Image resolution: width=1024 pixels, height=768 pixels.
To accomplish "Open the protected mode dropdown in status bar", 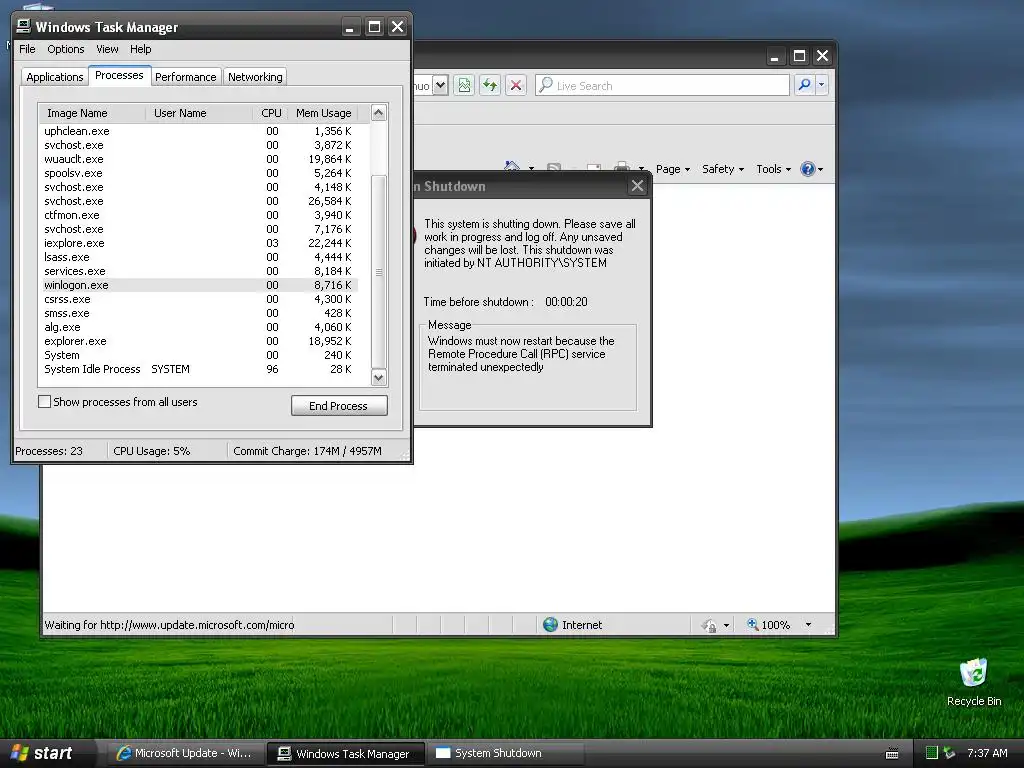I will pyautogui.click(x=726, y=626).
